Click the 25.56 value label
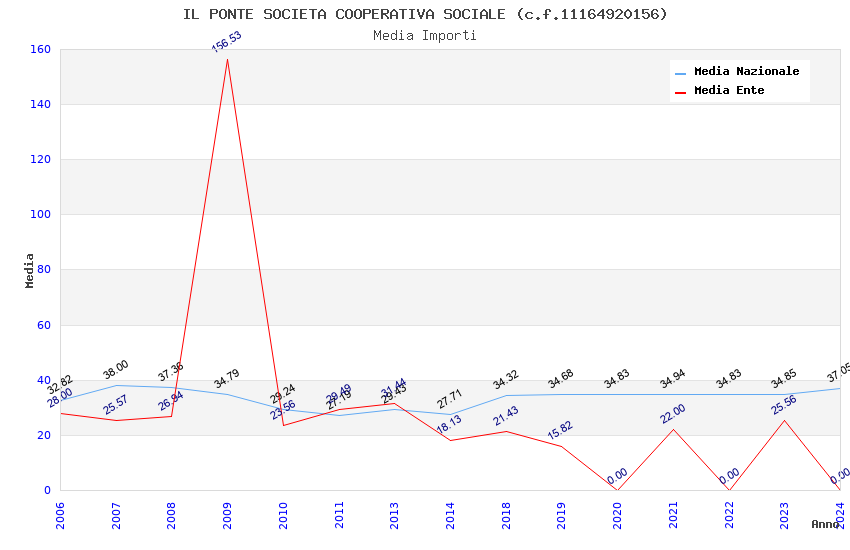The height and width of the screenshot is (550, 850). tap(784, 405)
